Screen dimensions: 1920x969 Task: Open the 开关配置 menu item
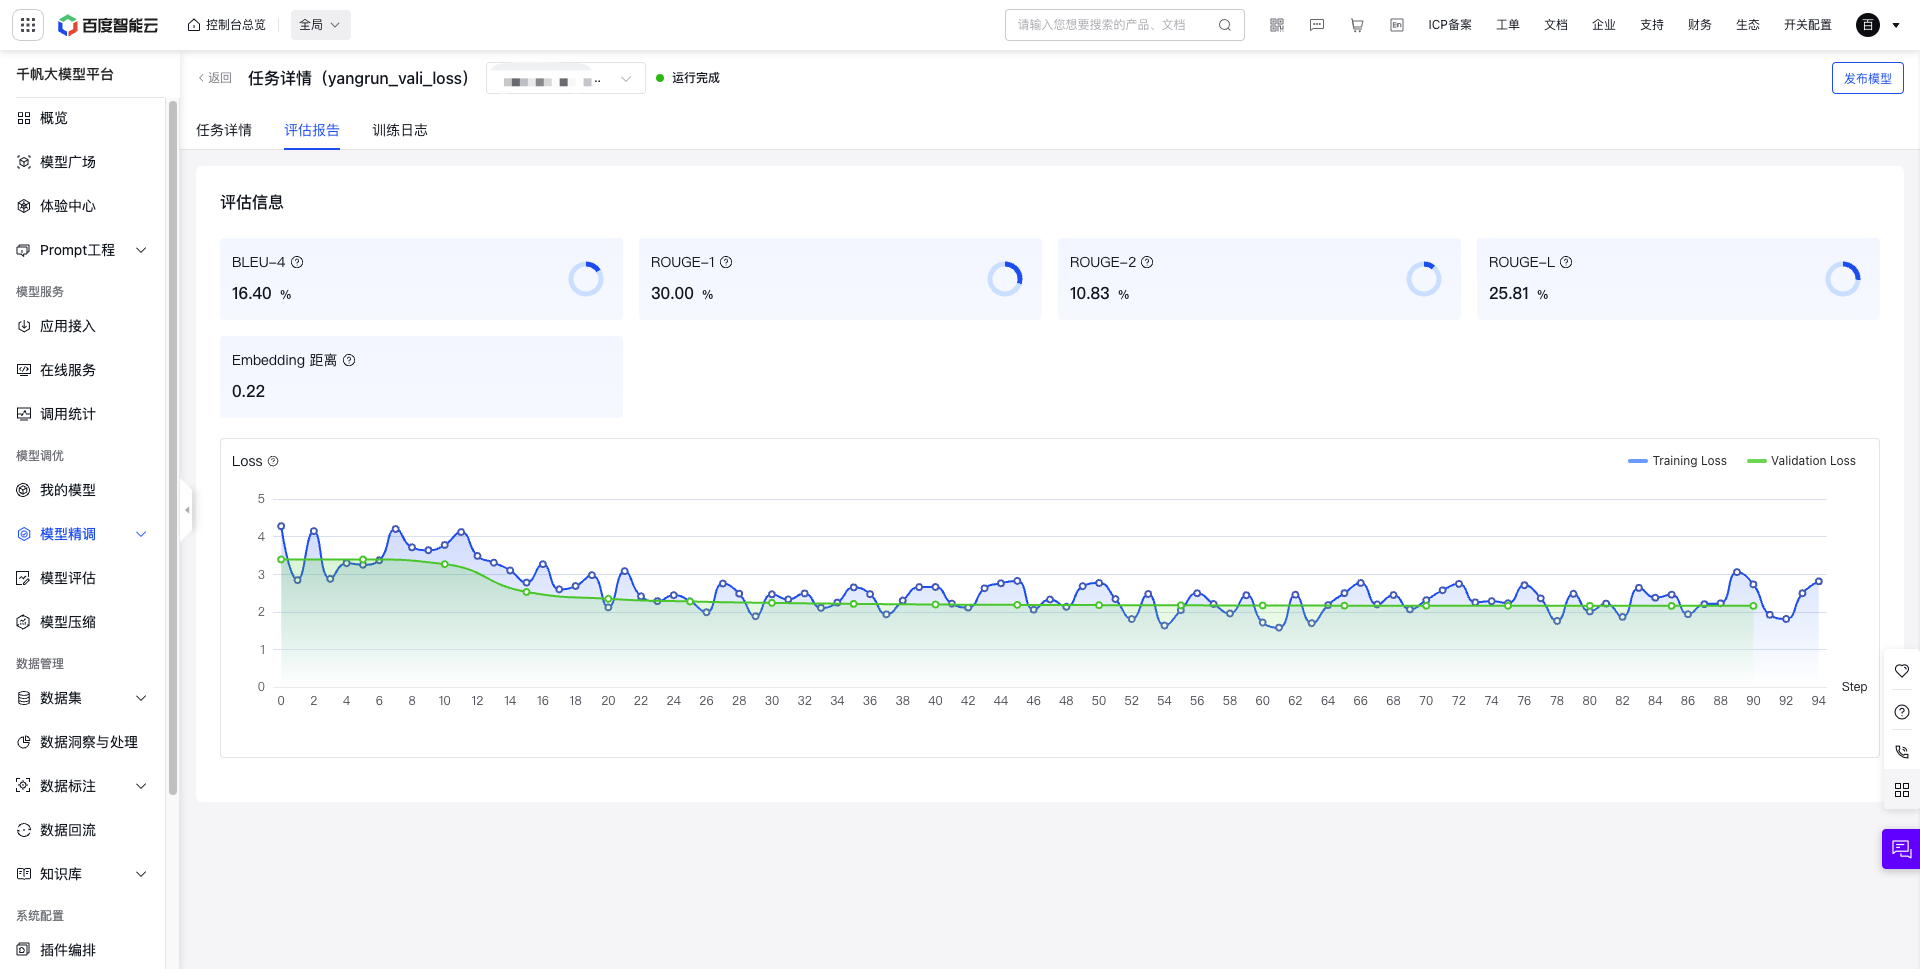[x=1808, y=25]
